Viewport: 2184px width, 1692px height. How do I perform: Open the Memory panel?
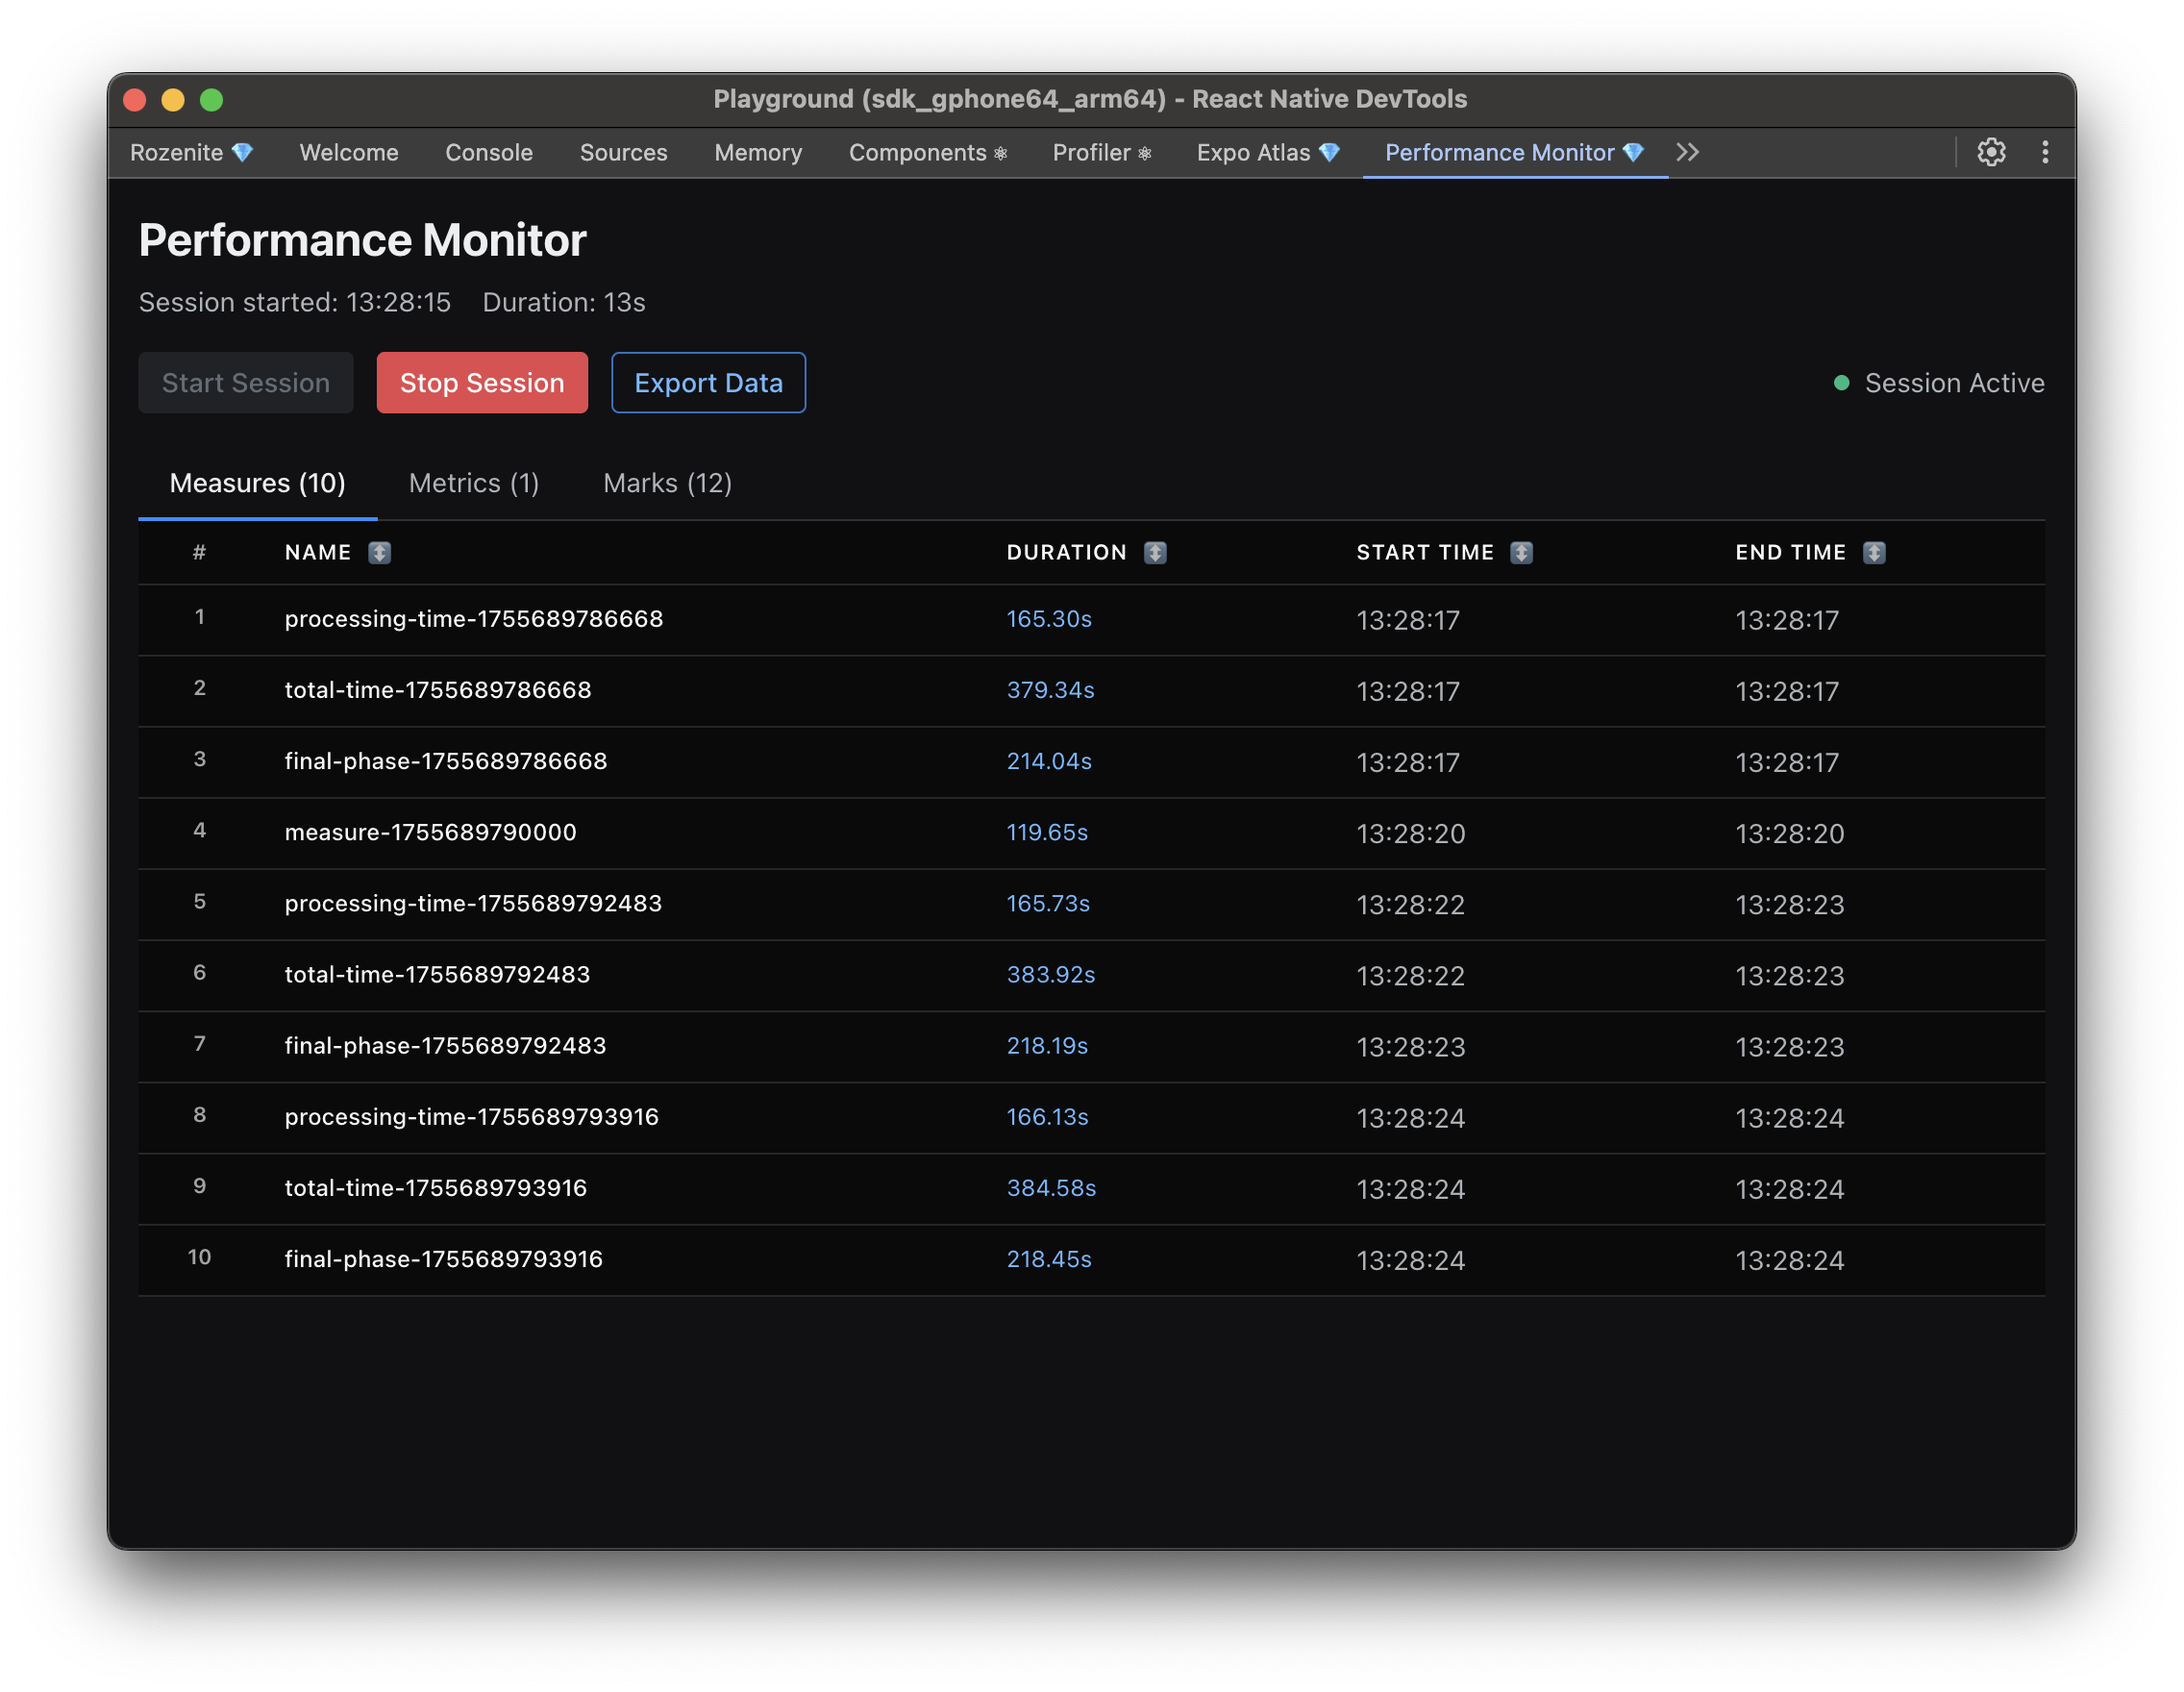point(757,152)
